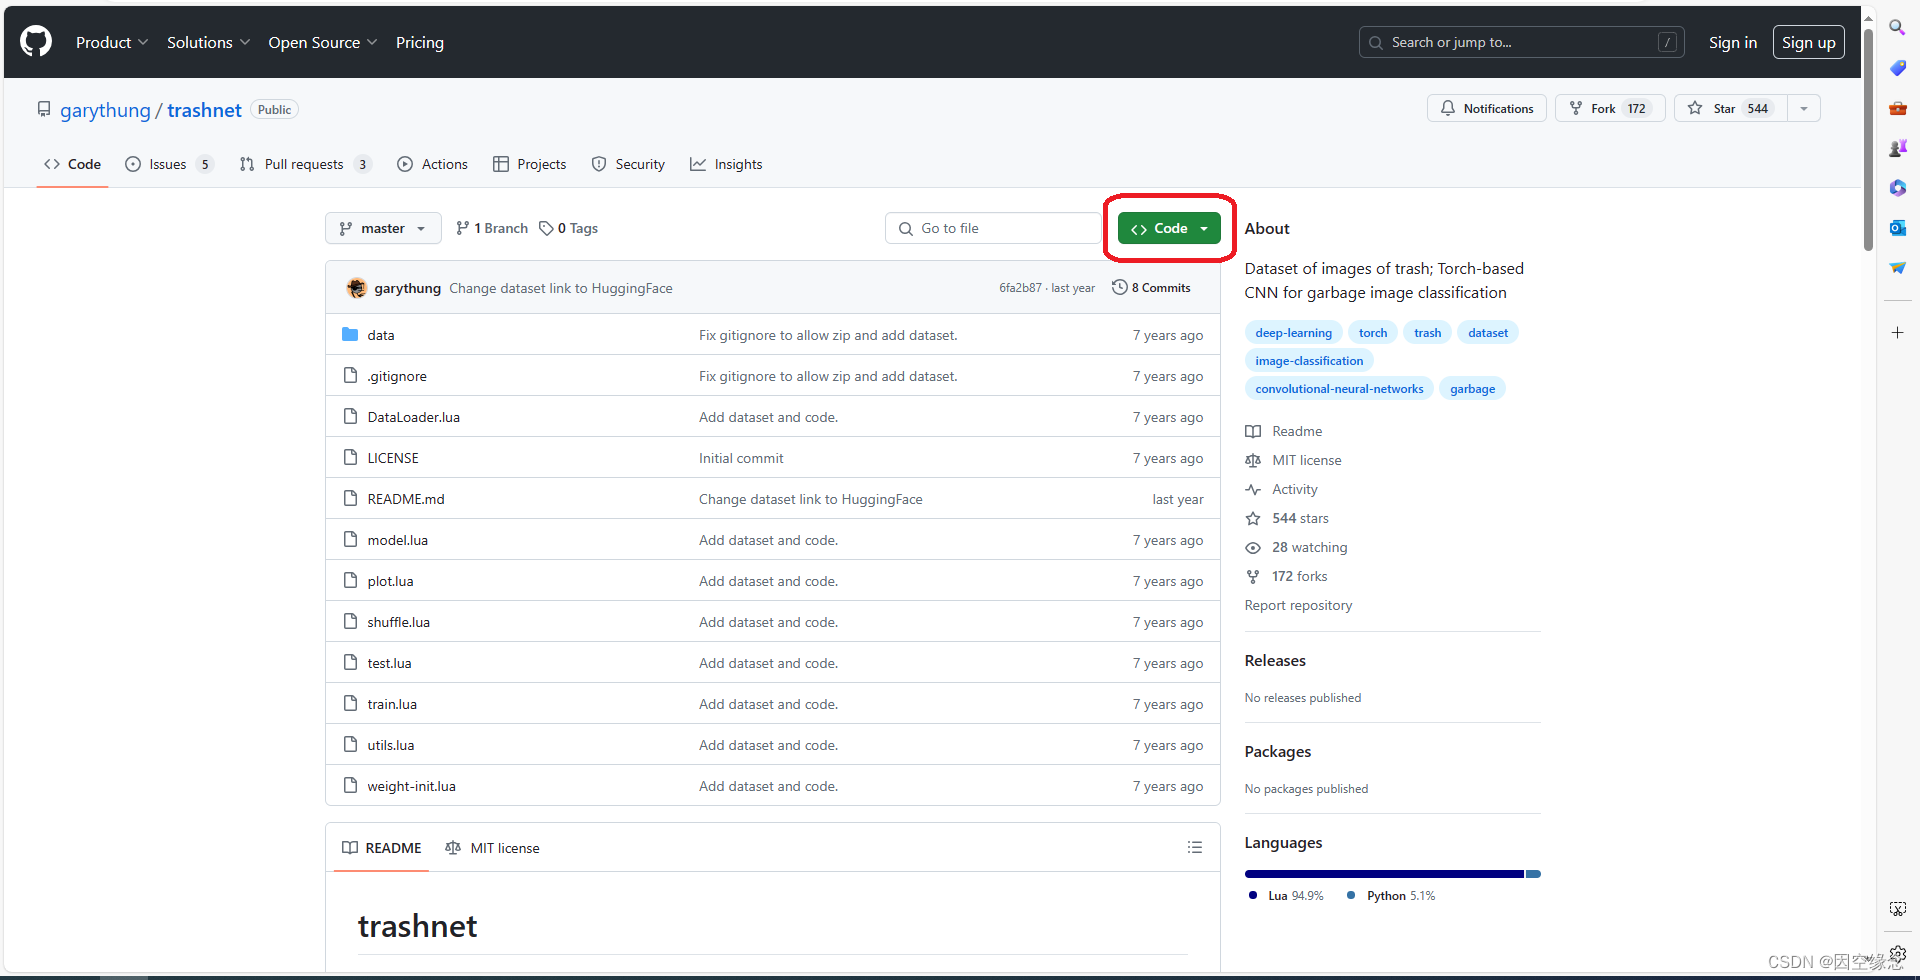Click the Sign in link
Viewport: 1920px width, 980px height.
1733,42
